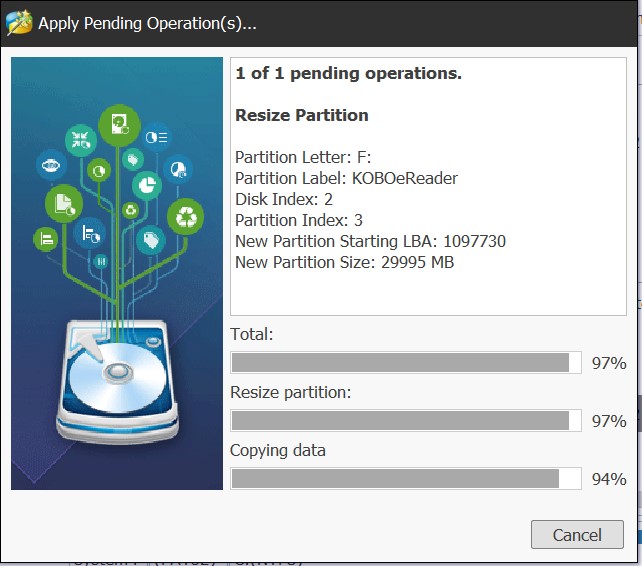Click "Partition Label: KOBOeReader" line

click(346, 178)
